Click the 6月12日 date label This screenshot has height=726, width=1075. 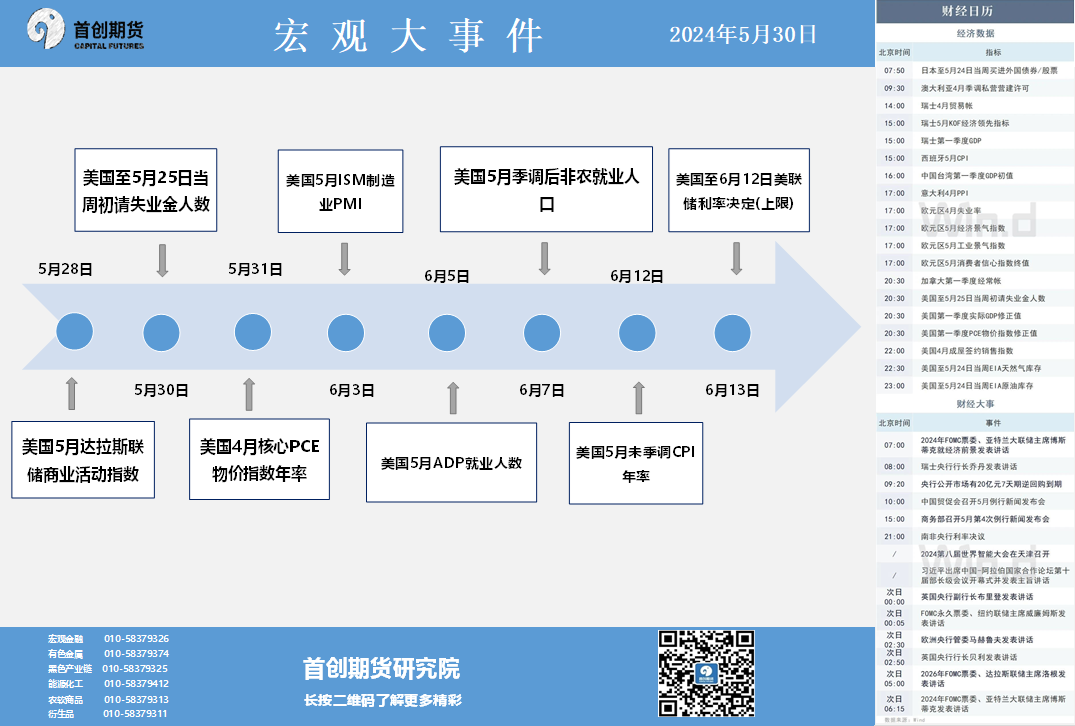coord(637,276)
